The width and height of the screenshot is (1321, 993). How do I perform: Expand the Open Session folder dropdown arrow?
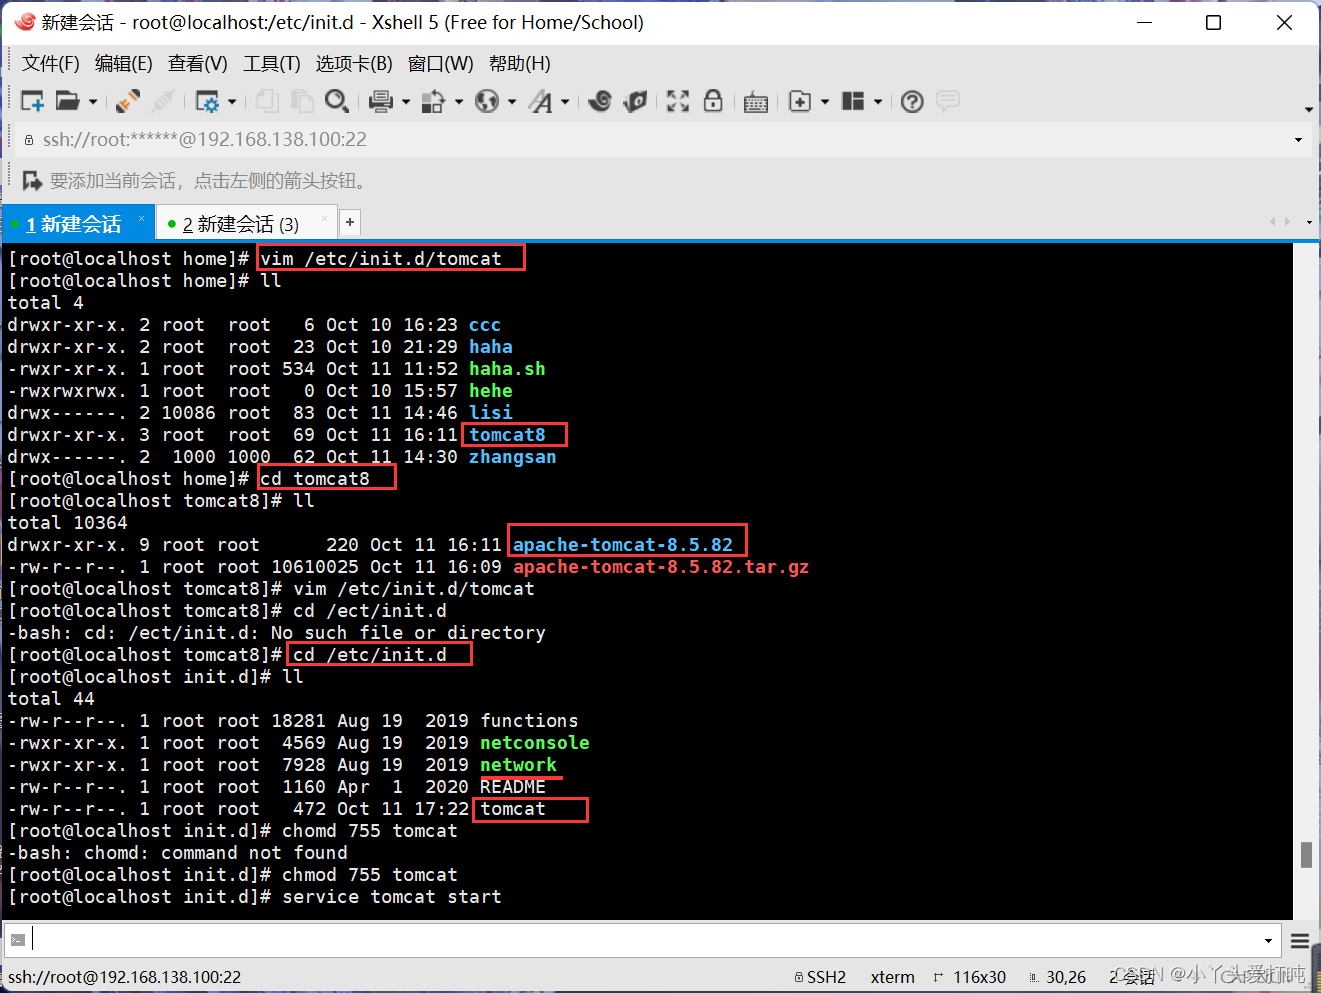pos(93,102)
